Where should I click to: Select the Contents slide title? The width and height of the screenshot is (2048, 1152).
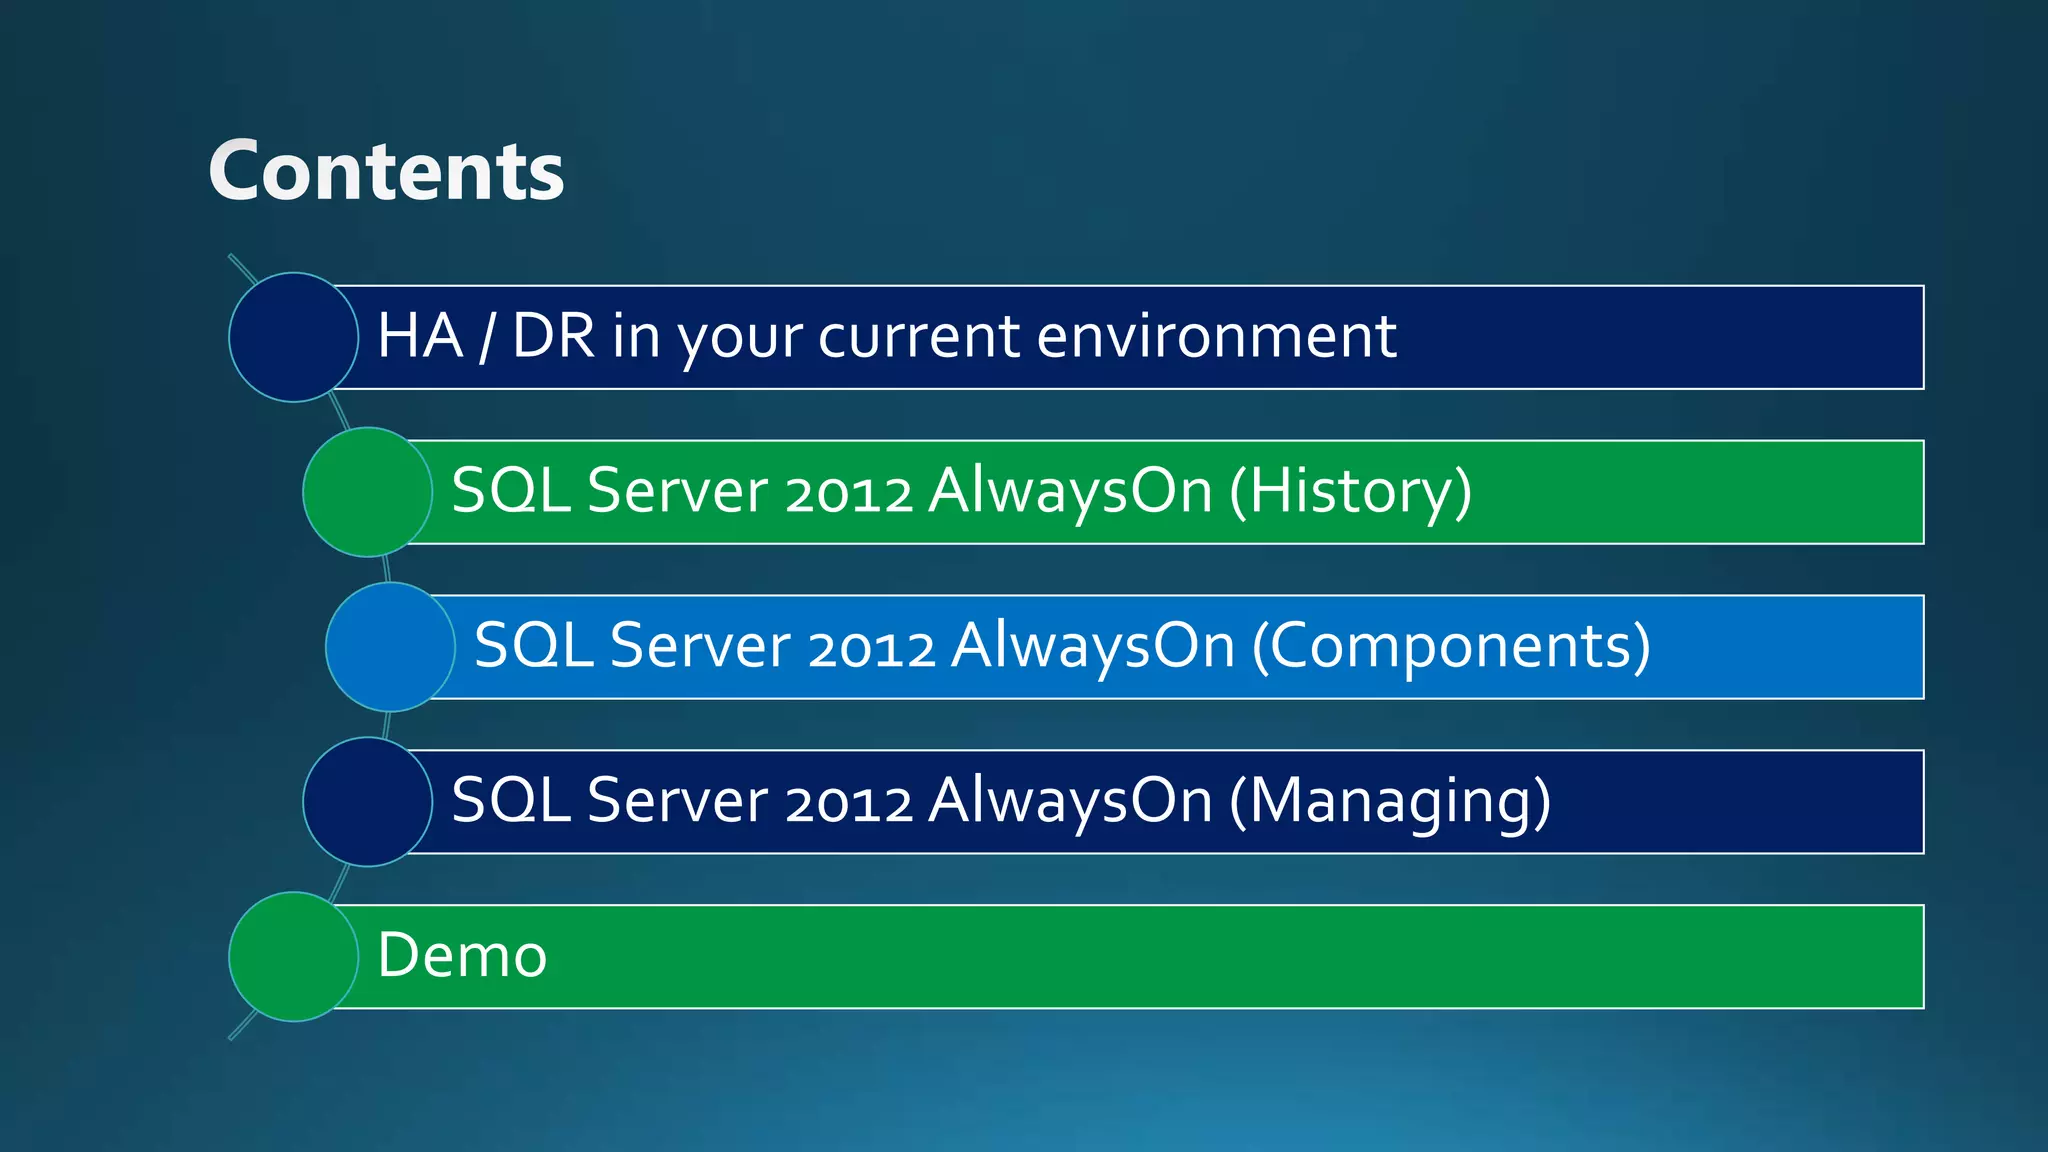(386, 171)
